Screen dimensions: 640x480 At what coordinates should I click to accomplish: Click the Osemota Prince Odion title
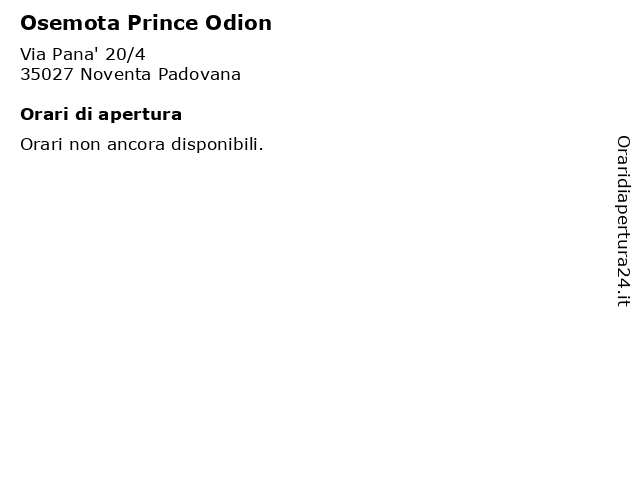pos(146,23)
